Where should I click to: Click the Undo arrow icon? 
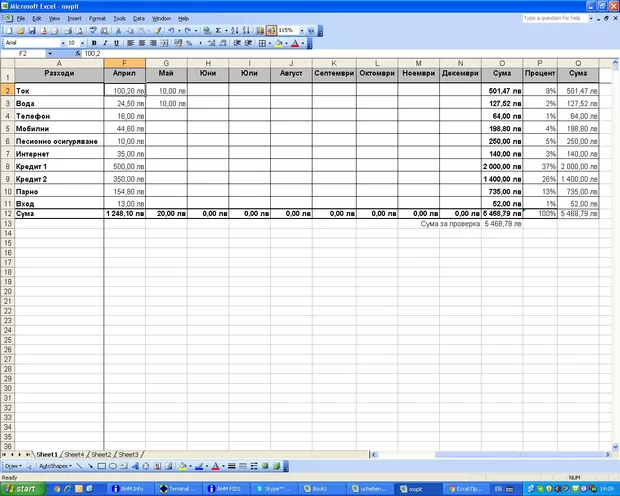pos(172,31)
